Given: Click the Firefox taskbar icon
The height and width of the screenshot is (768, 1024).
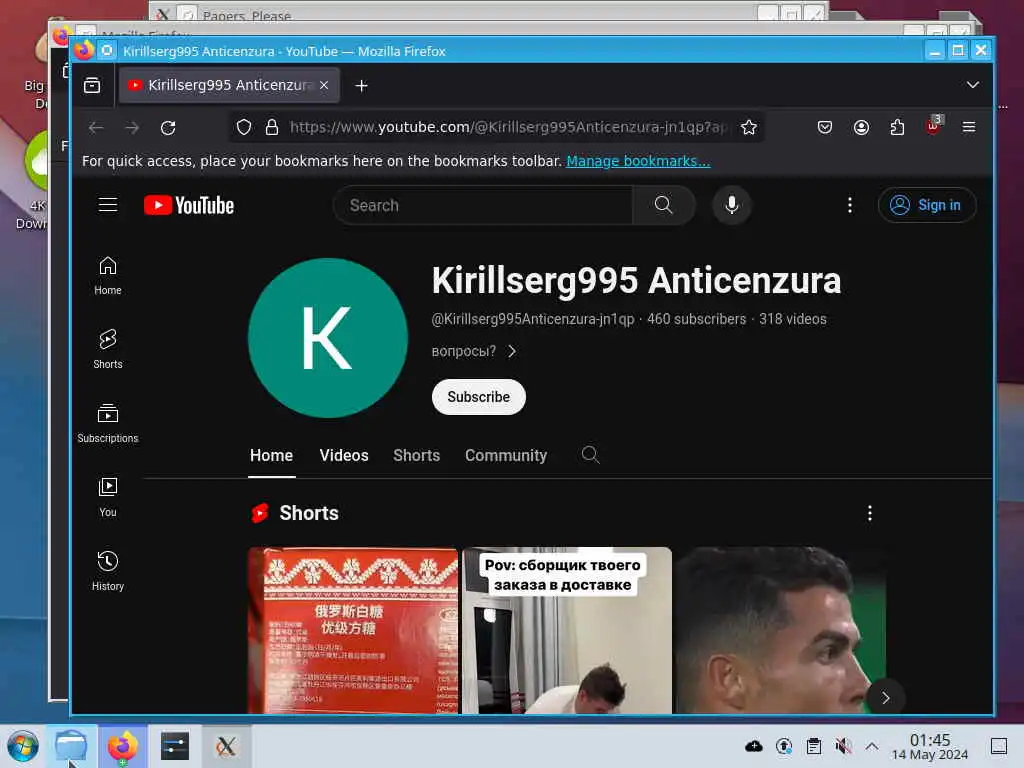Looking at the screenshot, I should (x=122, y=746).
